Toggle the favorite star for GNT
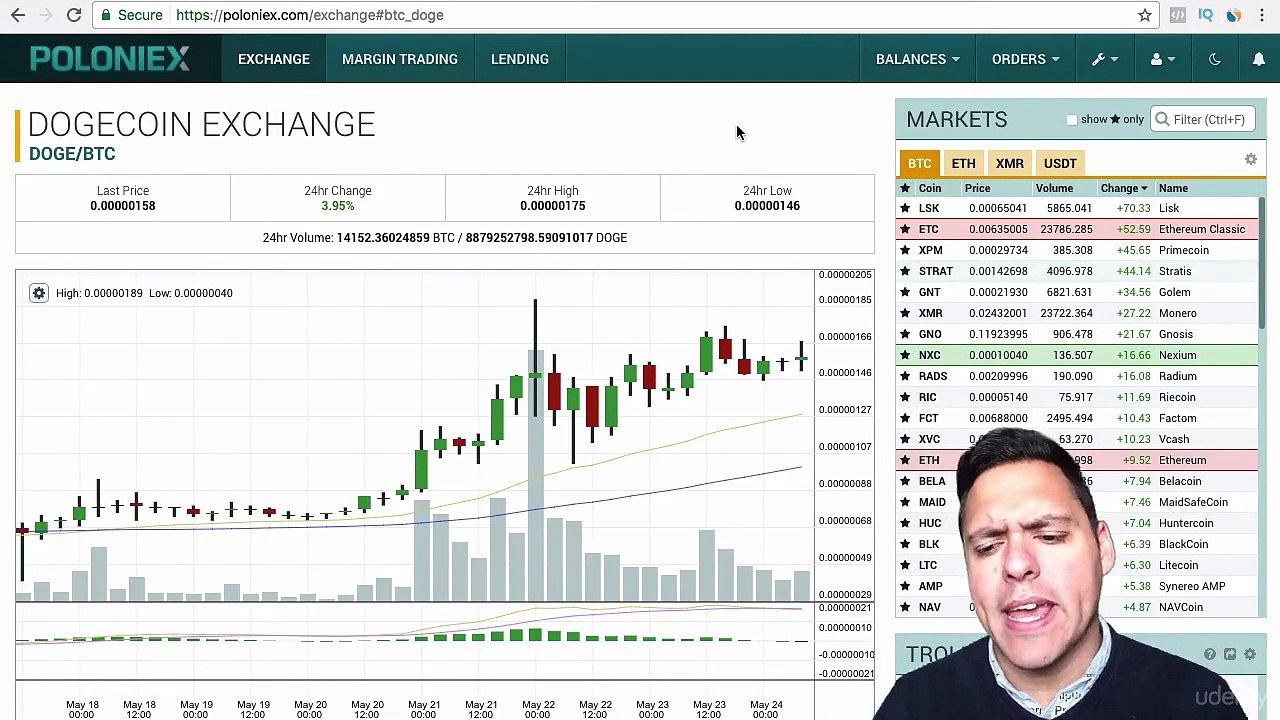Image resolution: width=1280 pixels, height=720 pixels. coord(905,292)
